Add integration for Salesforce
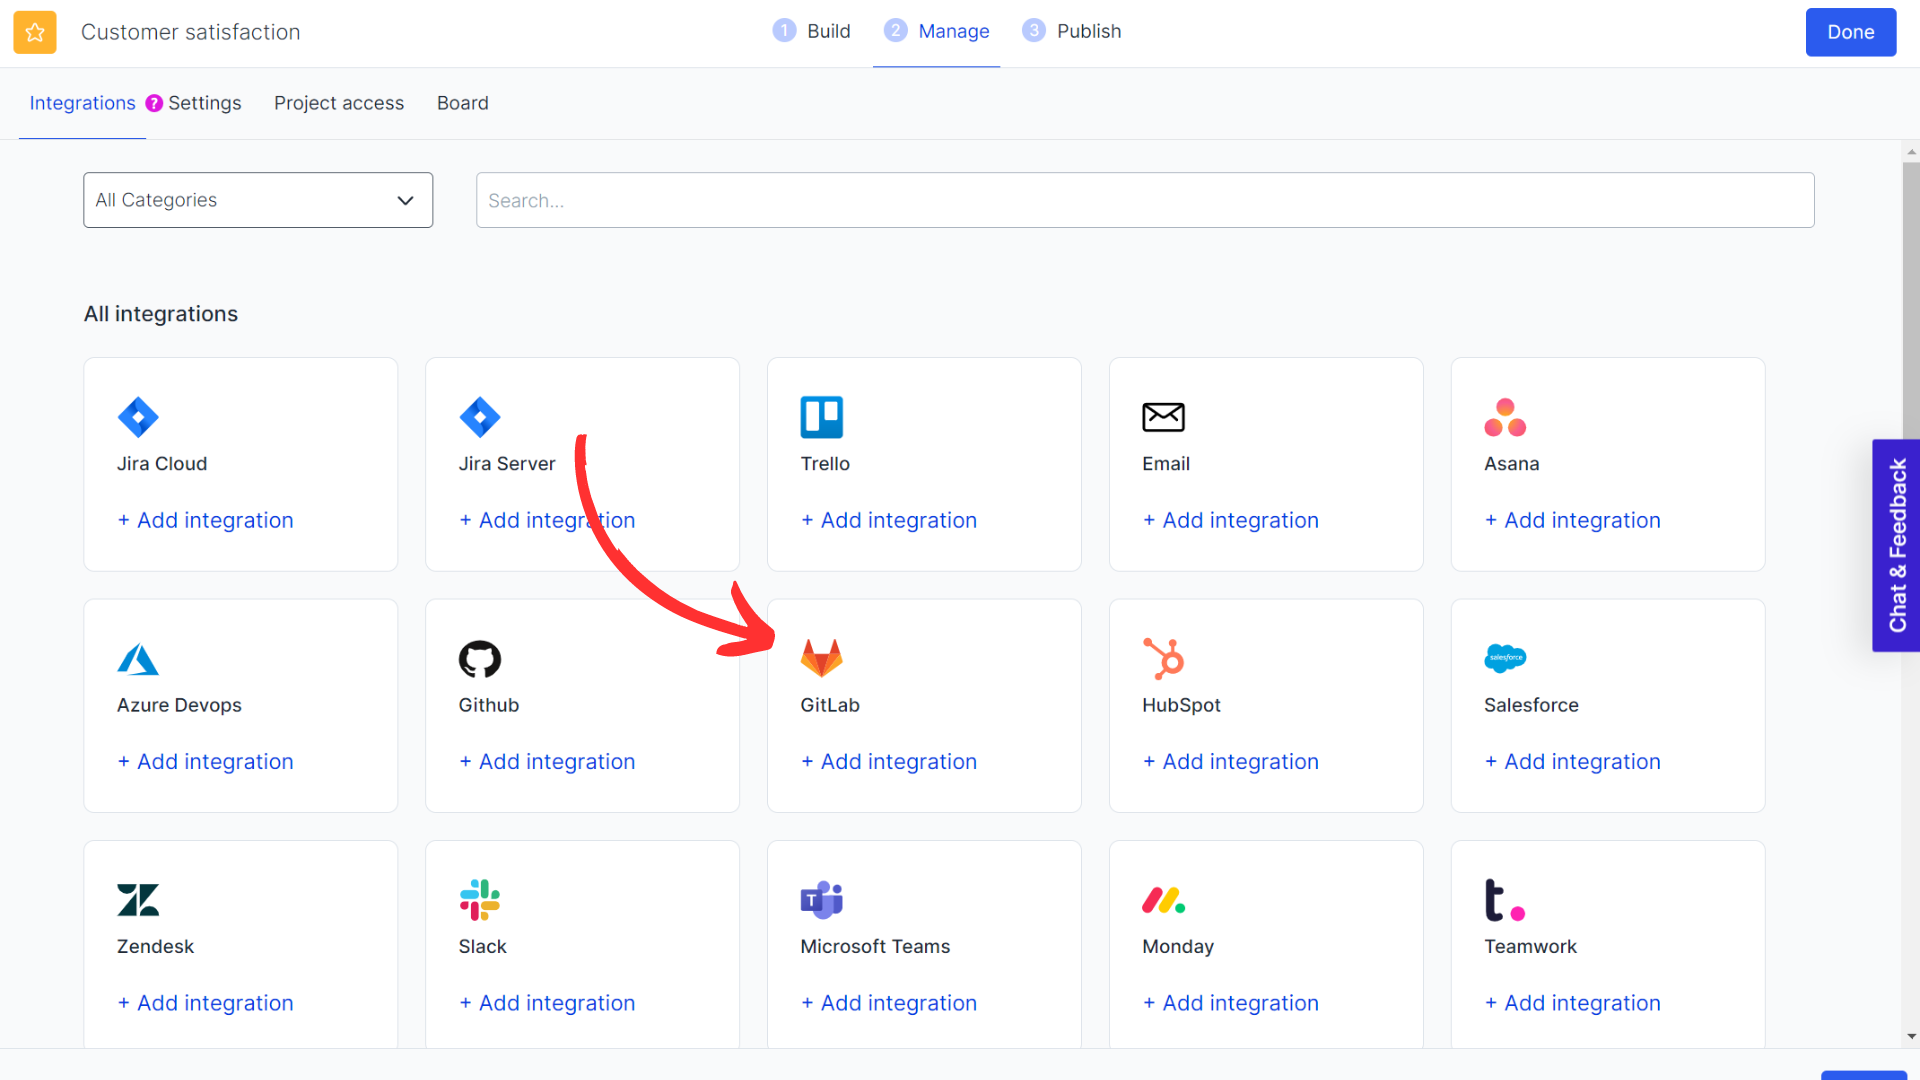The width and height of the screenshot is (1920, 1080). coord(1572,762)
